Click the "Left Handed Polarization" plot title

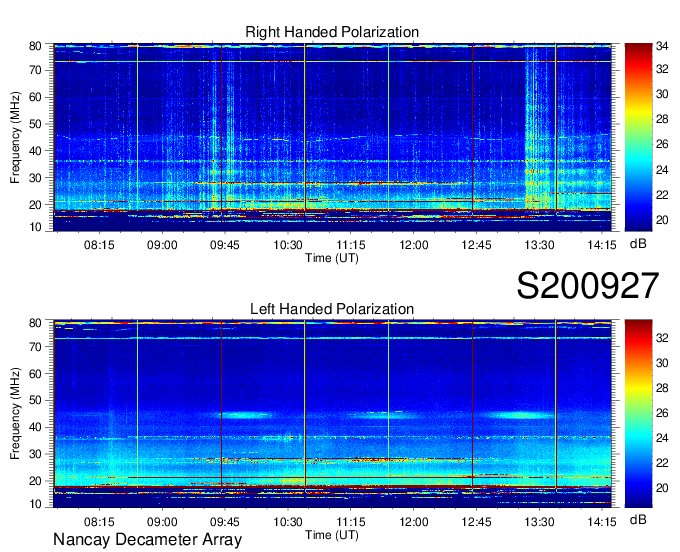332,309
